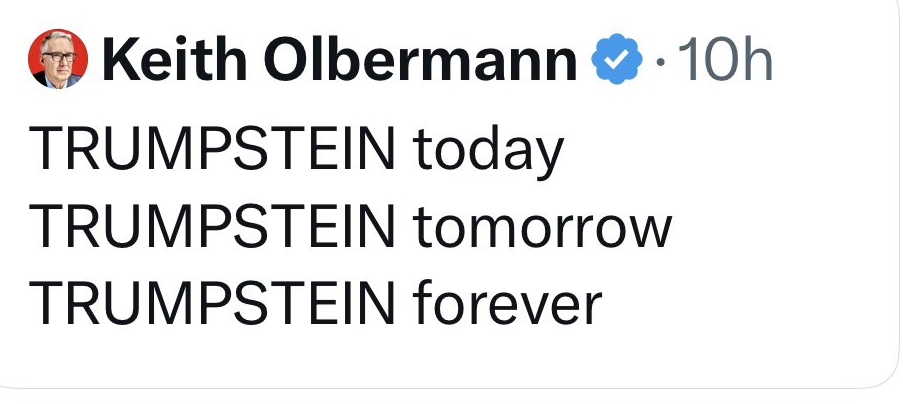Click the blue verified checkmark badge
The image size is (903, 404).
tap(617, 59)
